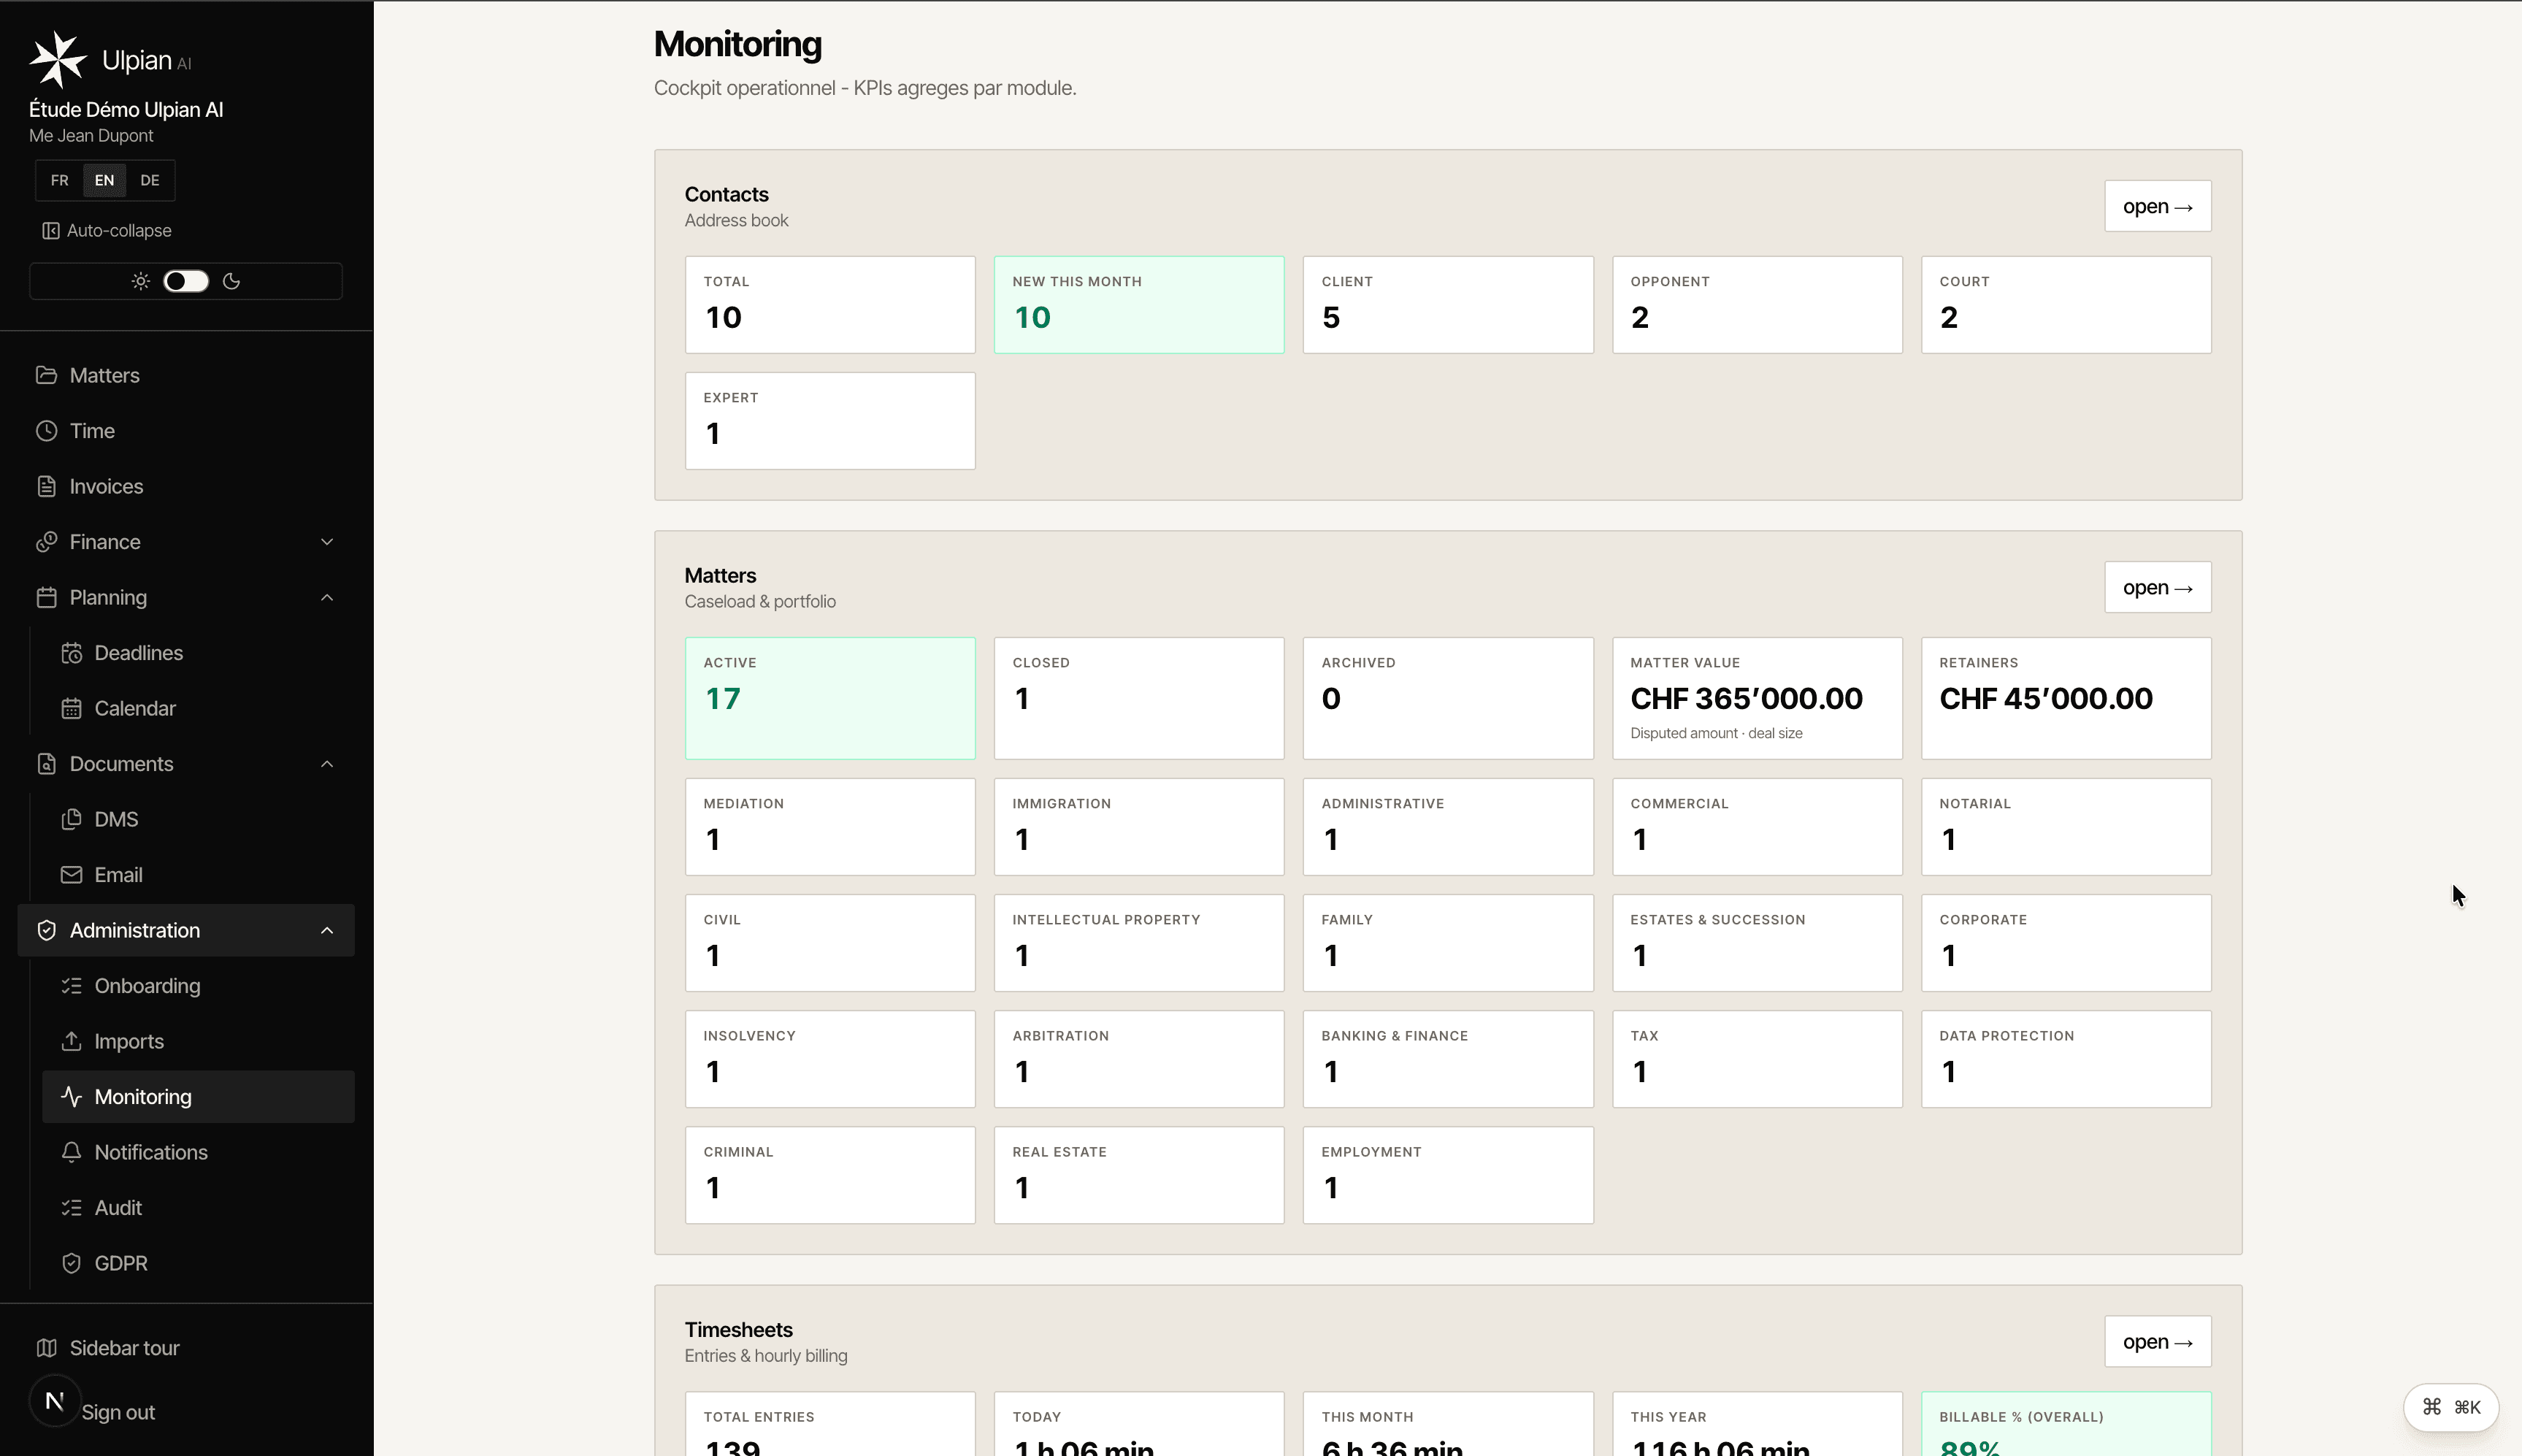Go to Matters in the sidebar
The width and height of the screenshot is (2522, 1456).
(x=186, y=375)
